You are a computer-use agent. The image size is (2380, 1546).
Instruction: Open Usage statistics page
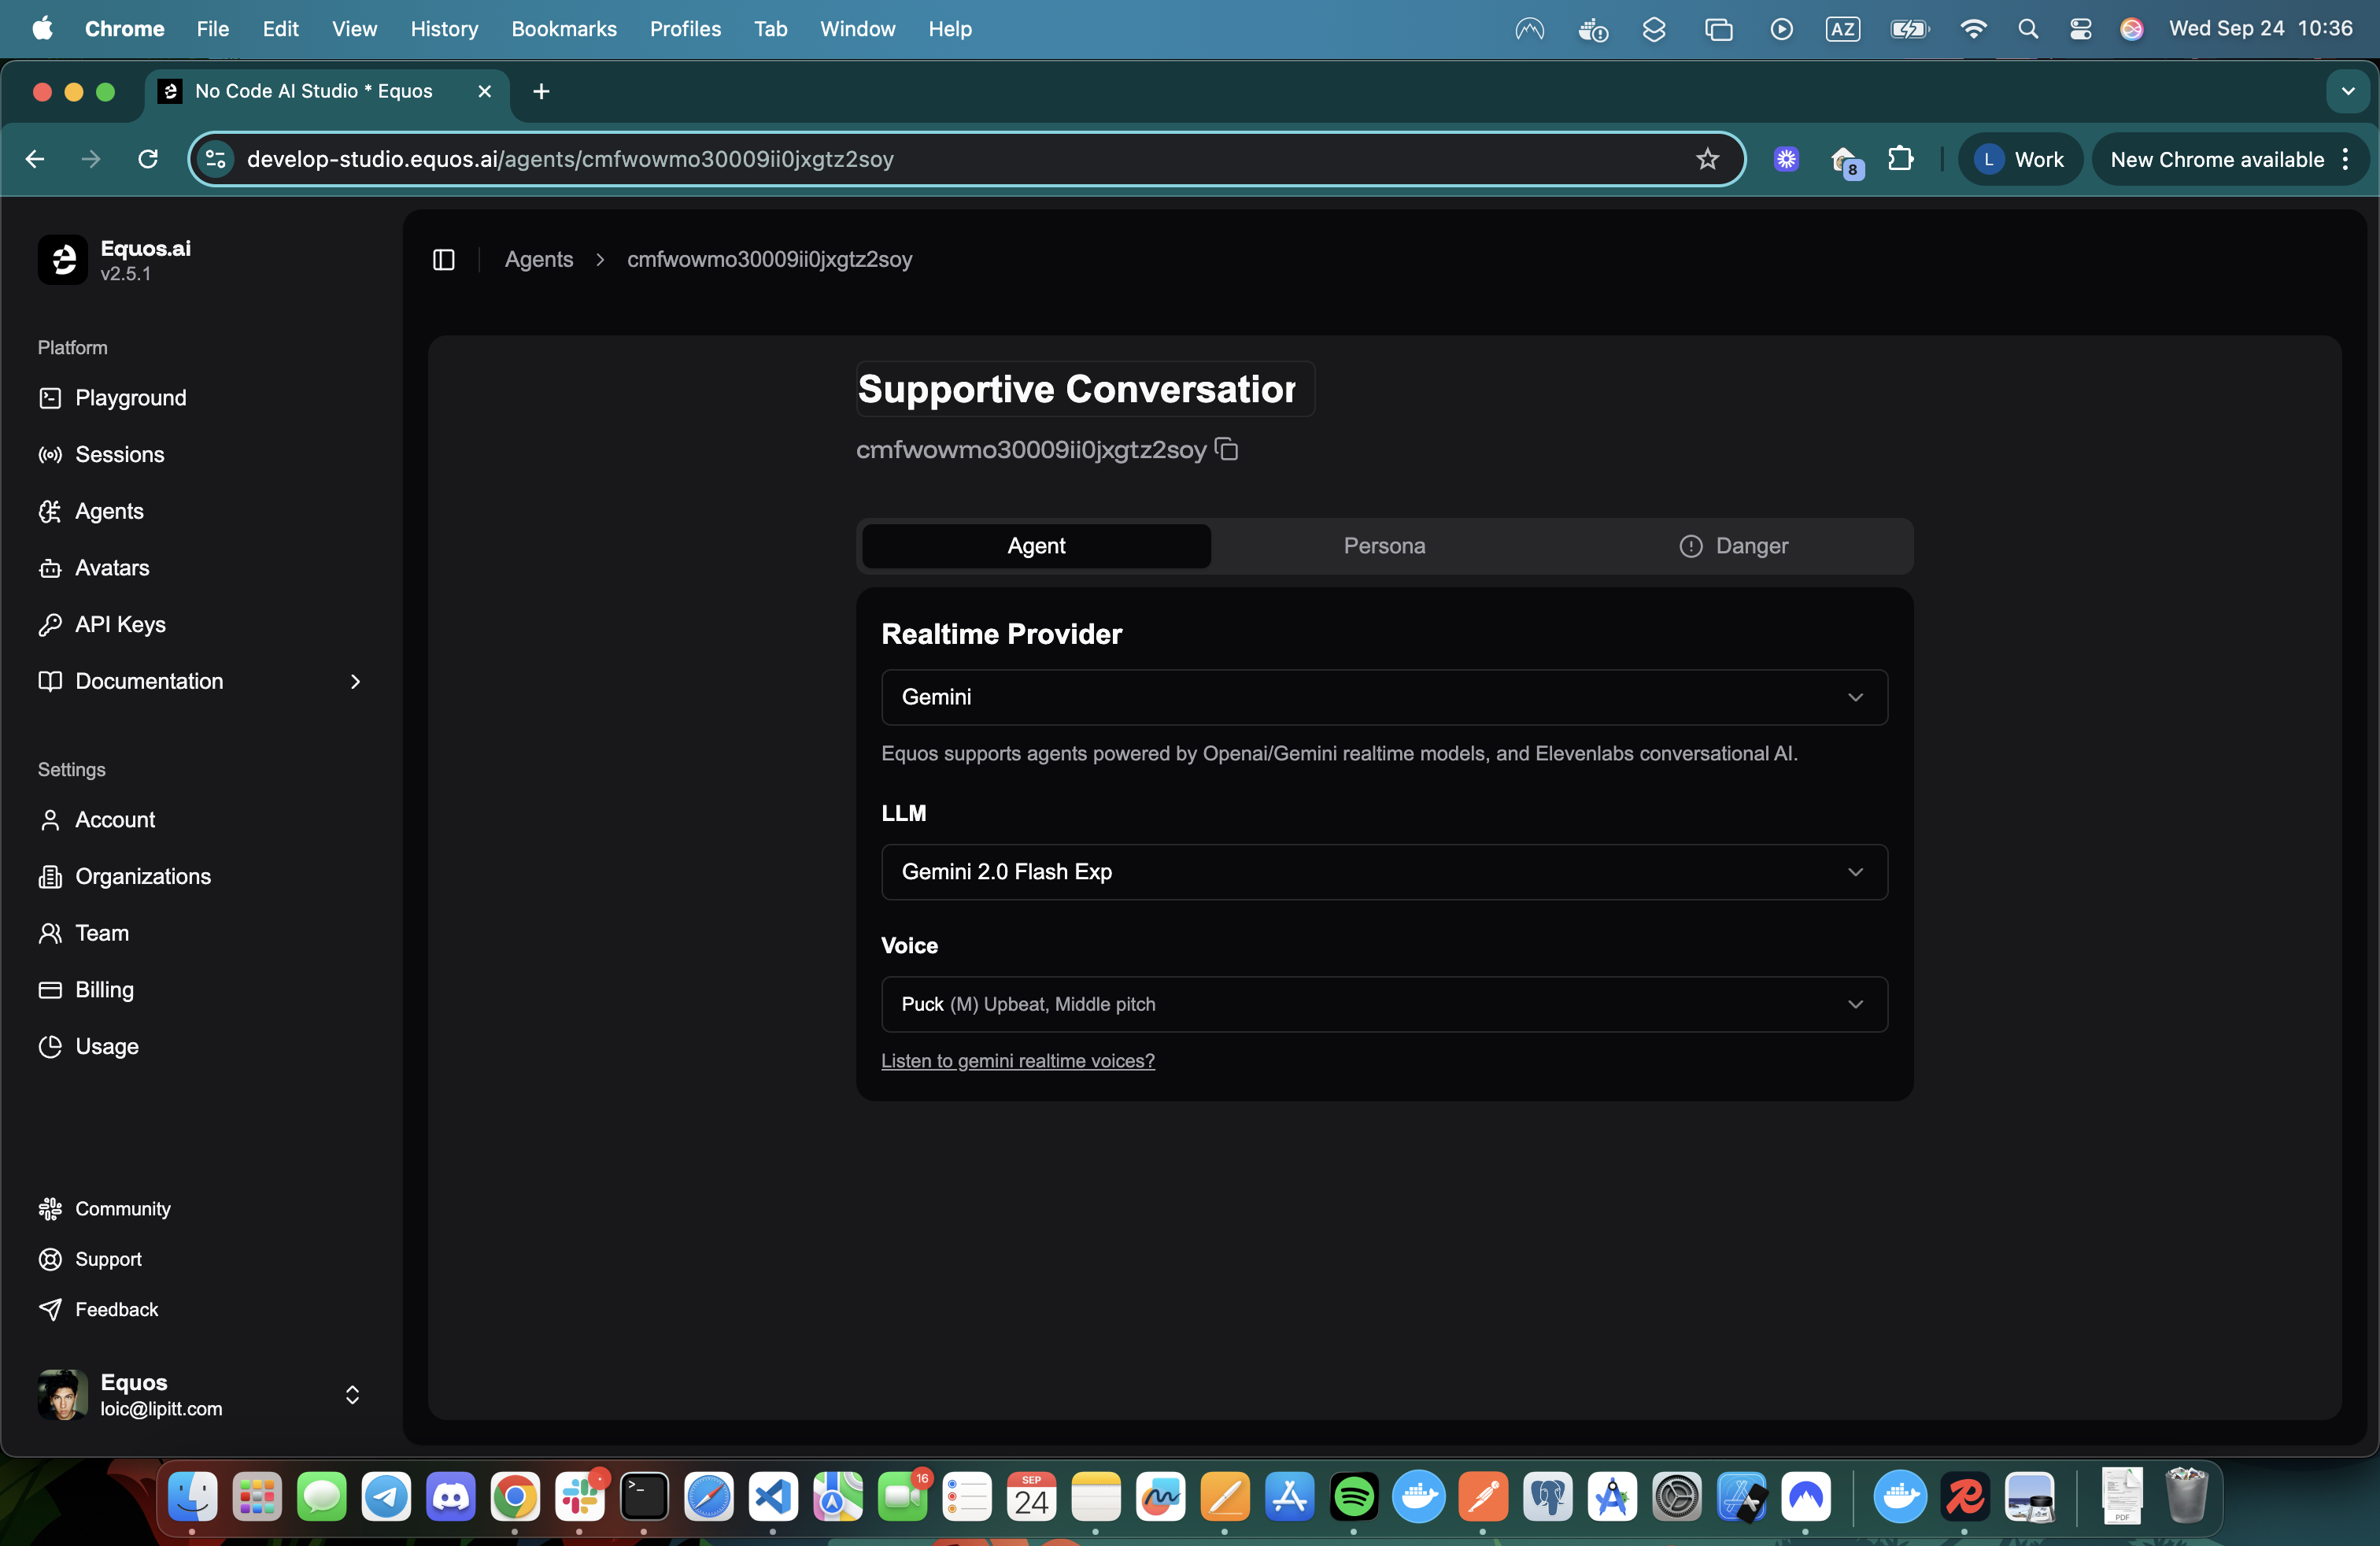click(107, 1046)
